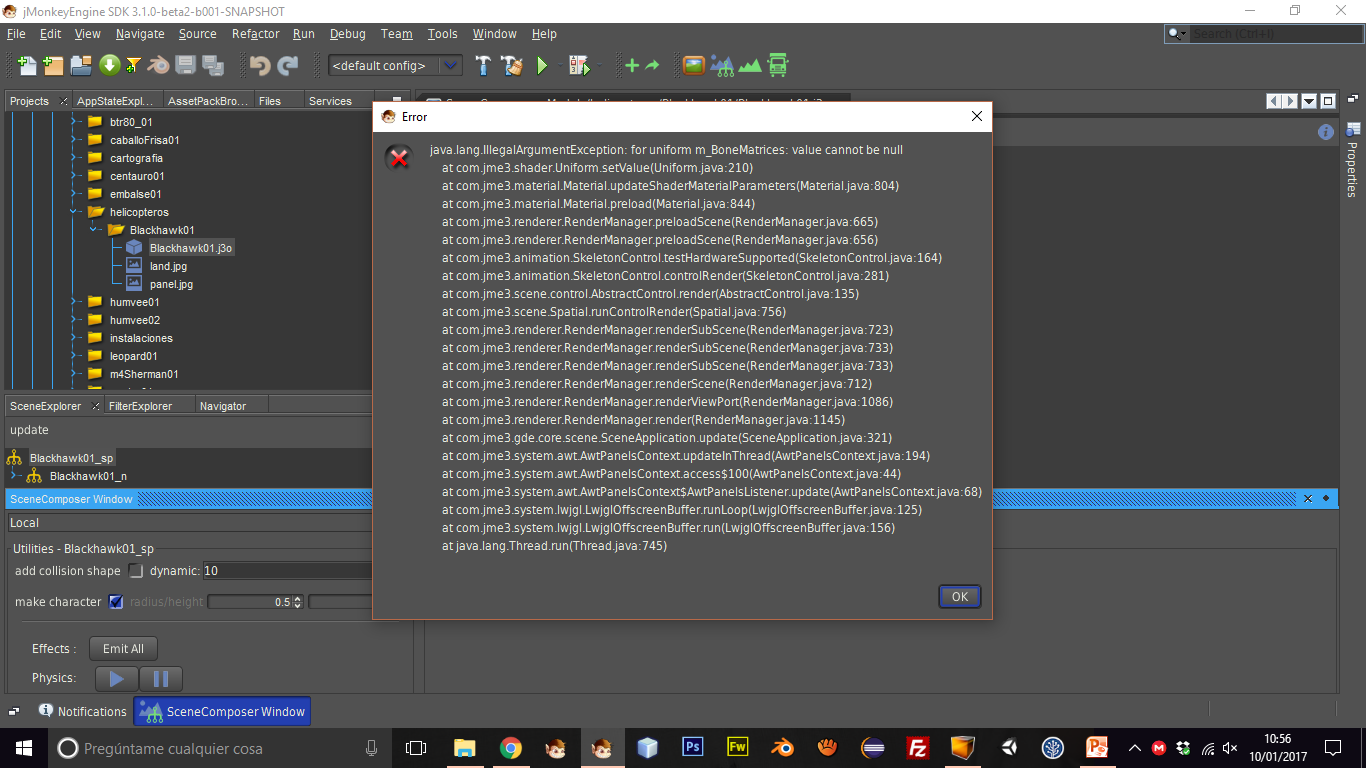Click the blue info icon in editor
Viewport: 1366px width, 768px height.
coord(1326,132)
